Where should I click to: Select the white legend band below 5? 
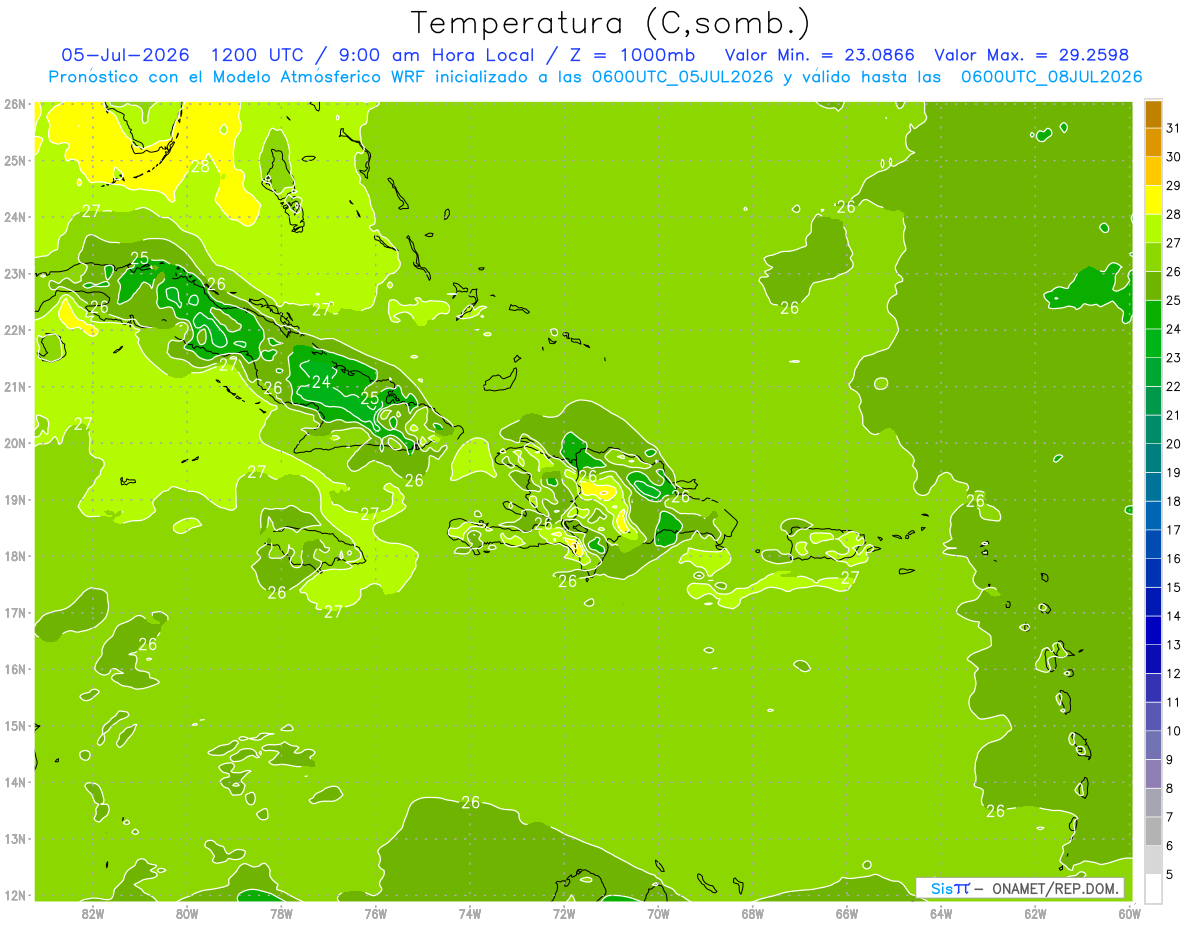[x=1153, y=888]
